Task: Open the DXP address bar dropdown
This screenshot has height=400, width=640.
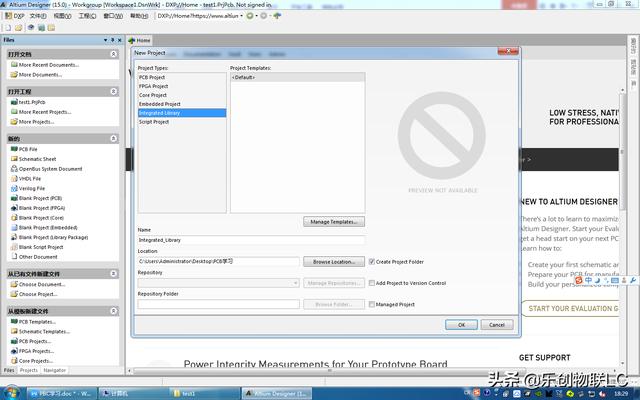Action: point(242,16)
